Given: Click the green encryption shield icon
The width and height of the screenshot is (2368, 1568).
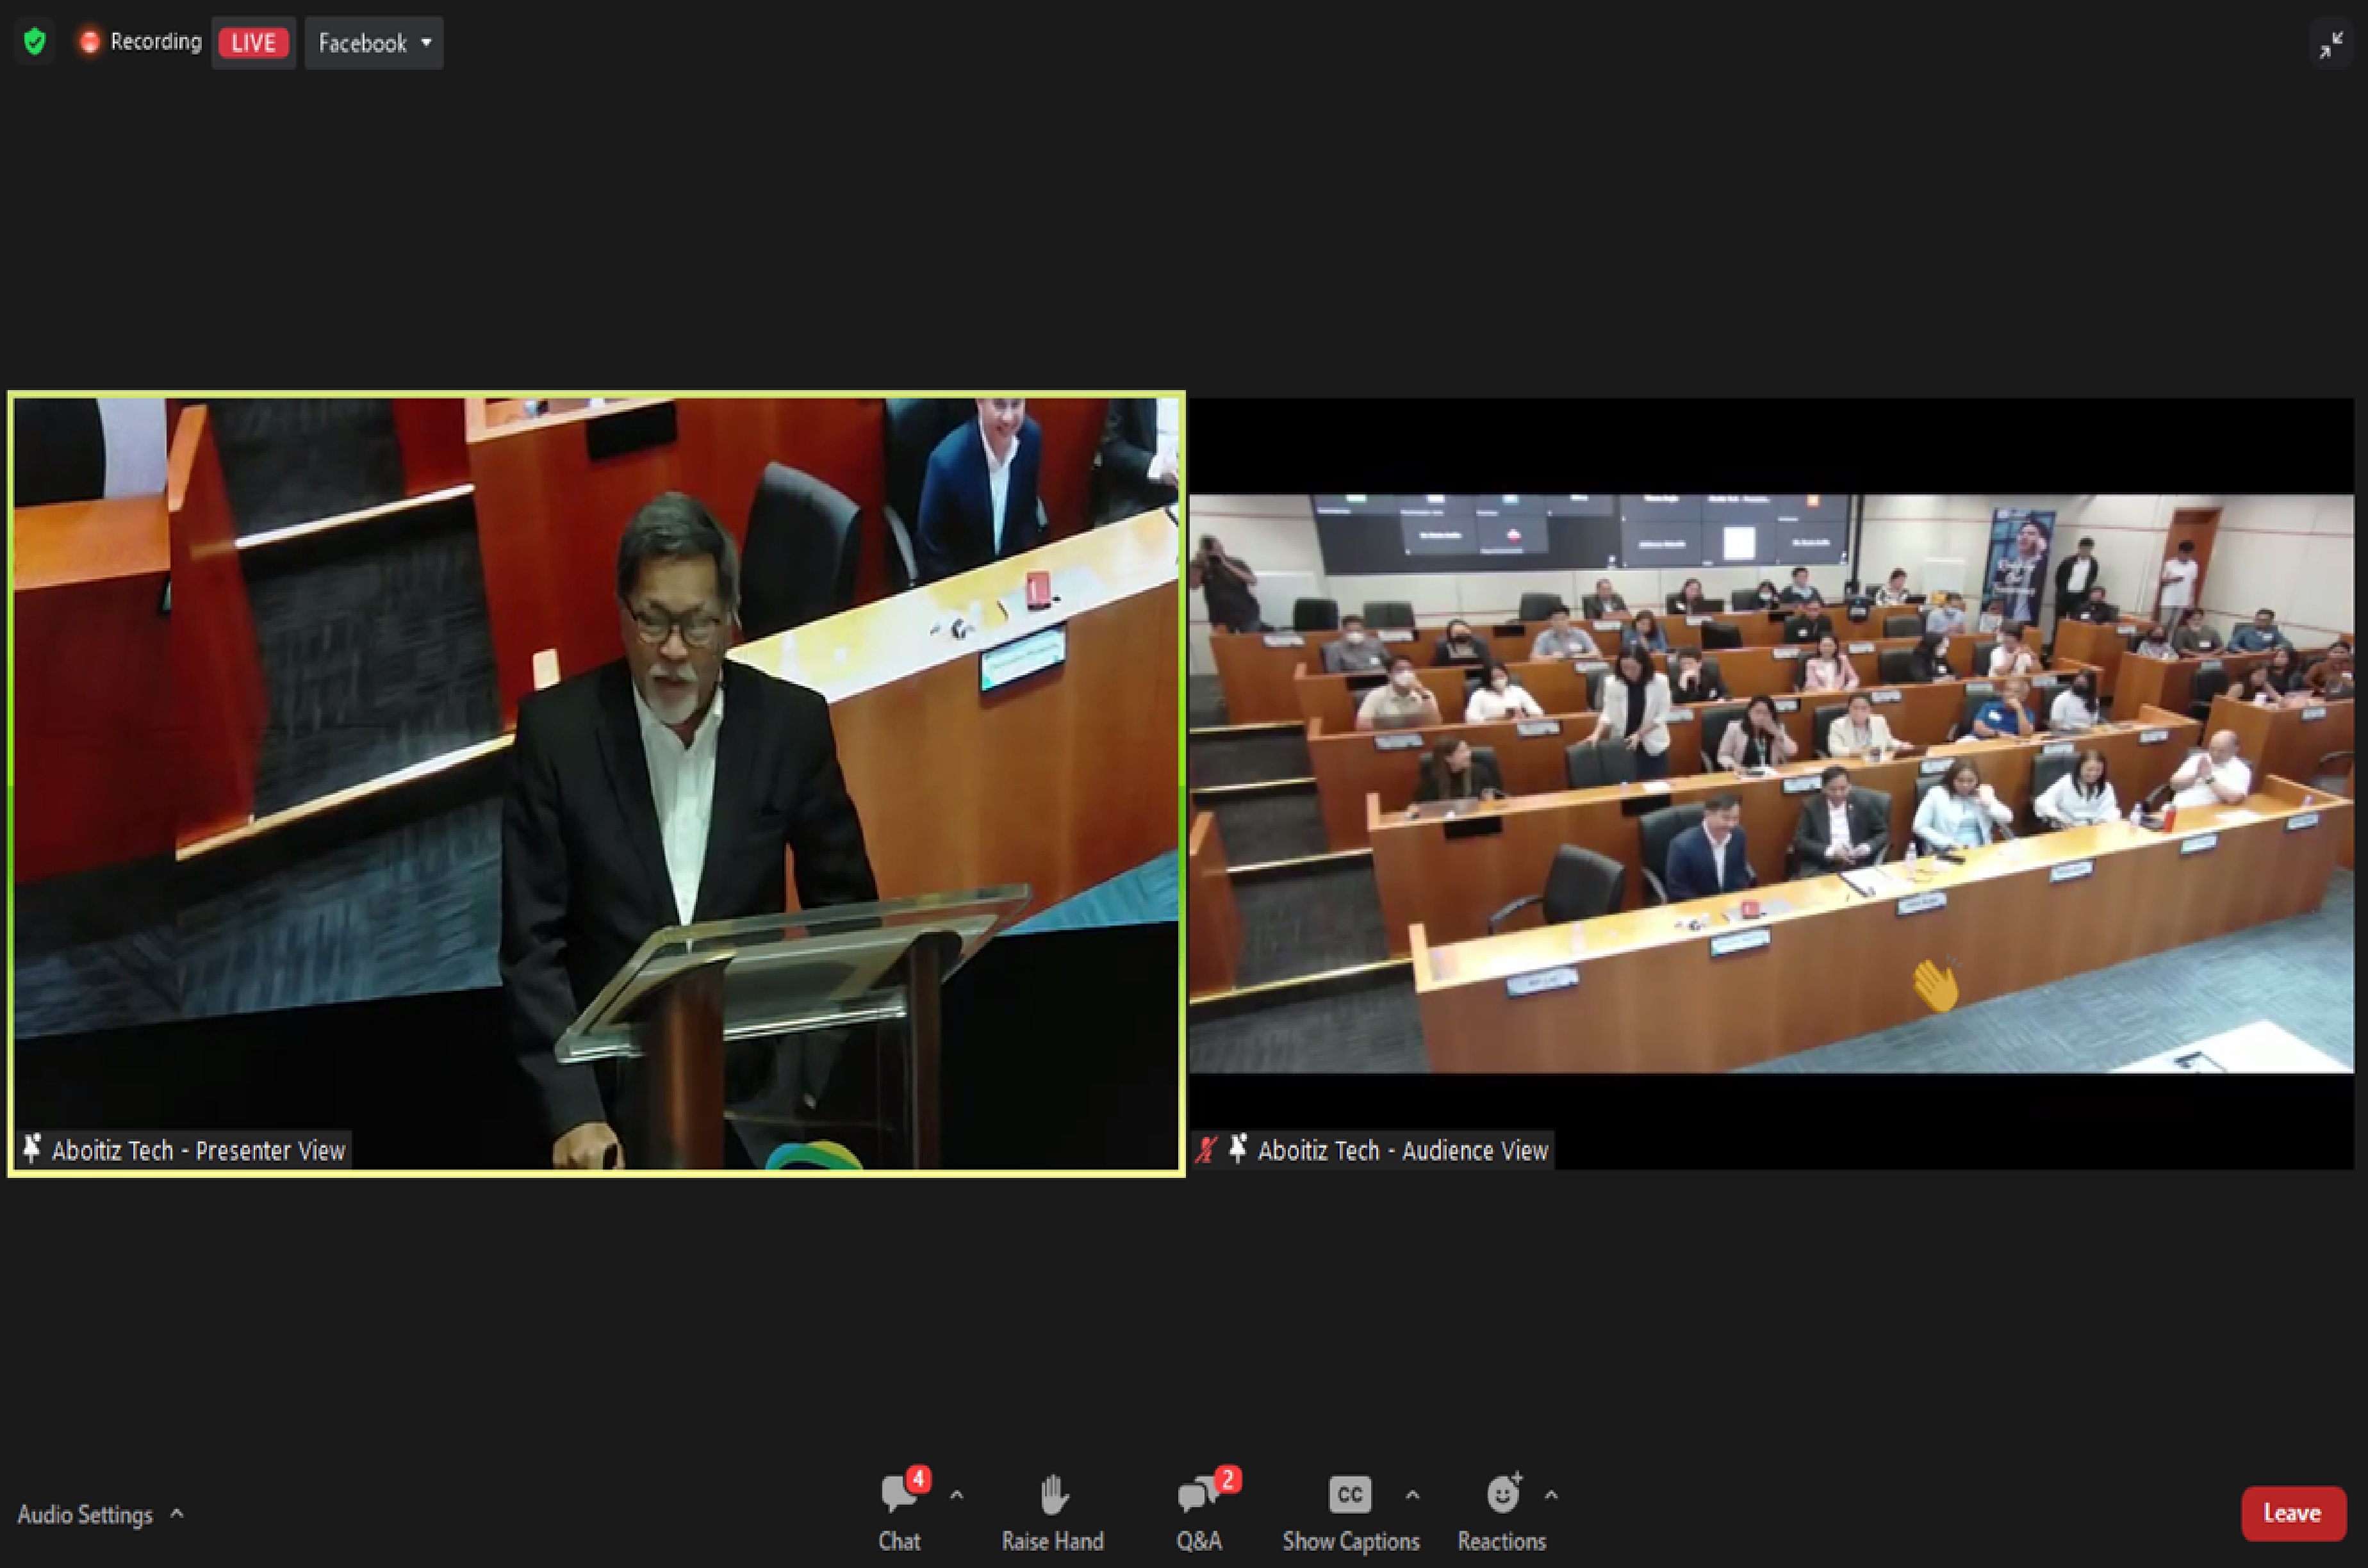Looking at the screenshot, I should click(35, 42).
